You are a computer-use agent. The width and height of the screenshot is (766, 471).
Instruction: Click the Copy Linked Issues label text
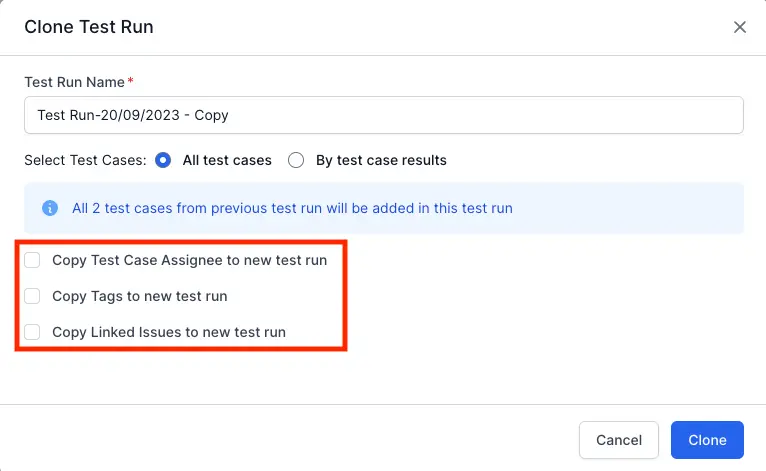[x=168, y=332]
